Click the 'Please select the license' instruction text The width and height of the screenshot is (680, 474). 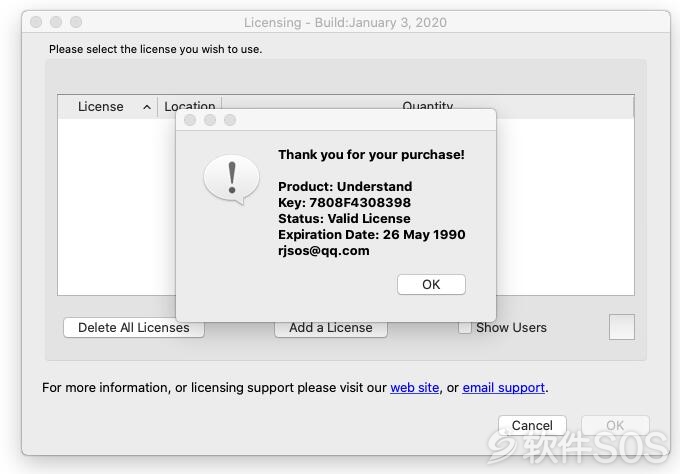155,49
